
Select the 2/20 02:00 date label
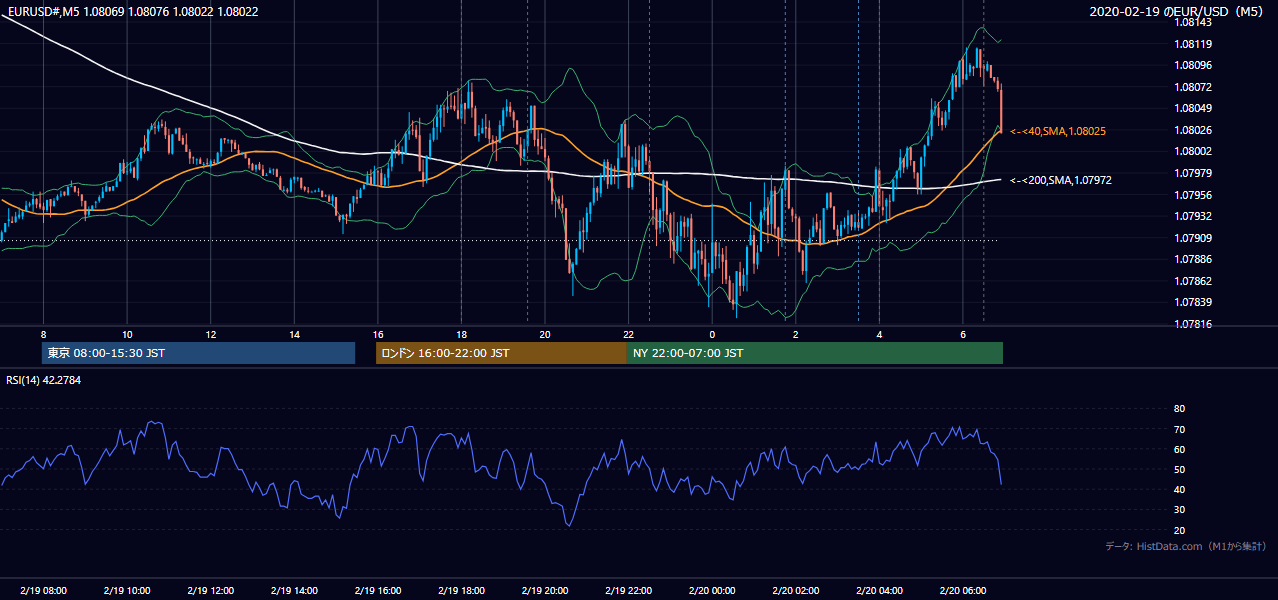click(x=795, y=591)
